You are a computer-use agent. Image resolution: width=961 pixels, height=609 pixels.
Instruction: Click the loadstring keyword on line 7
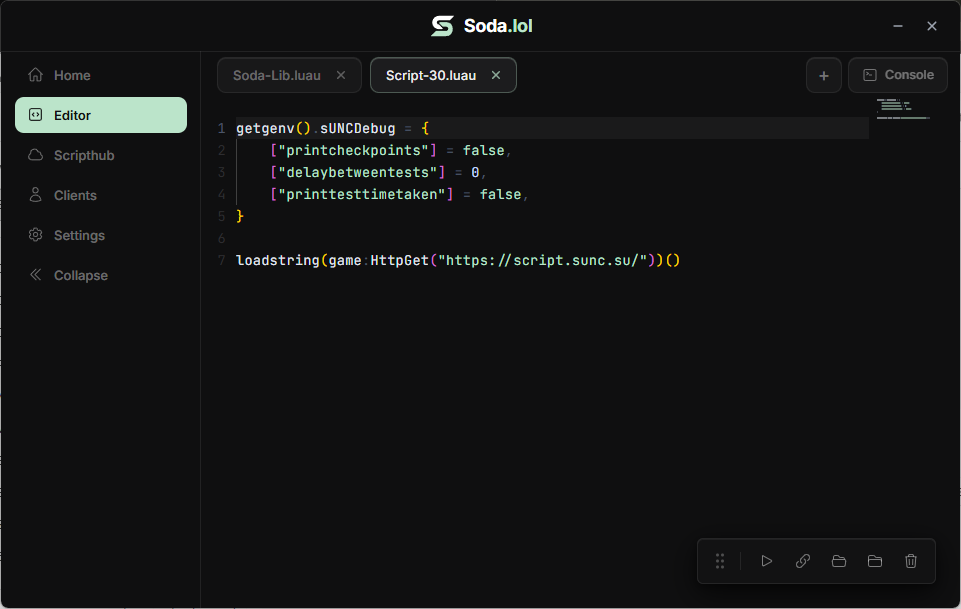coord(278,260)
